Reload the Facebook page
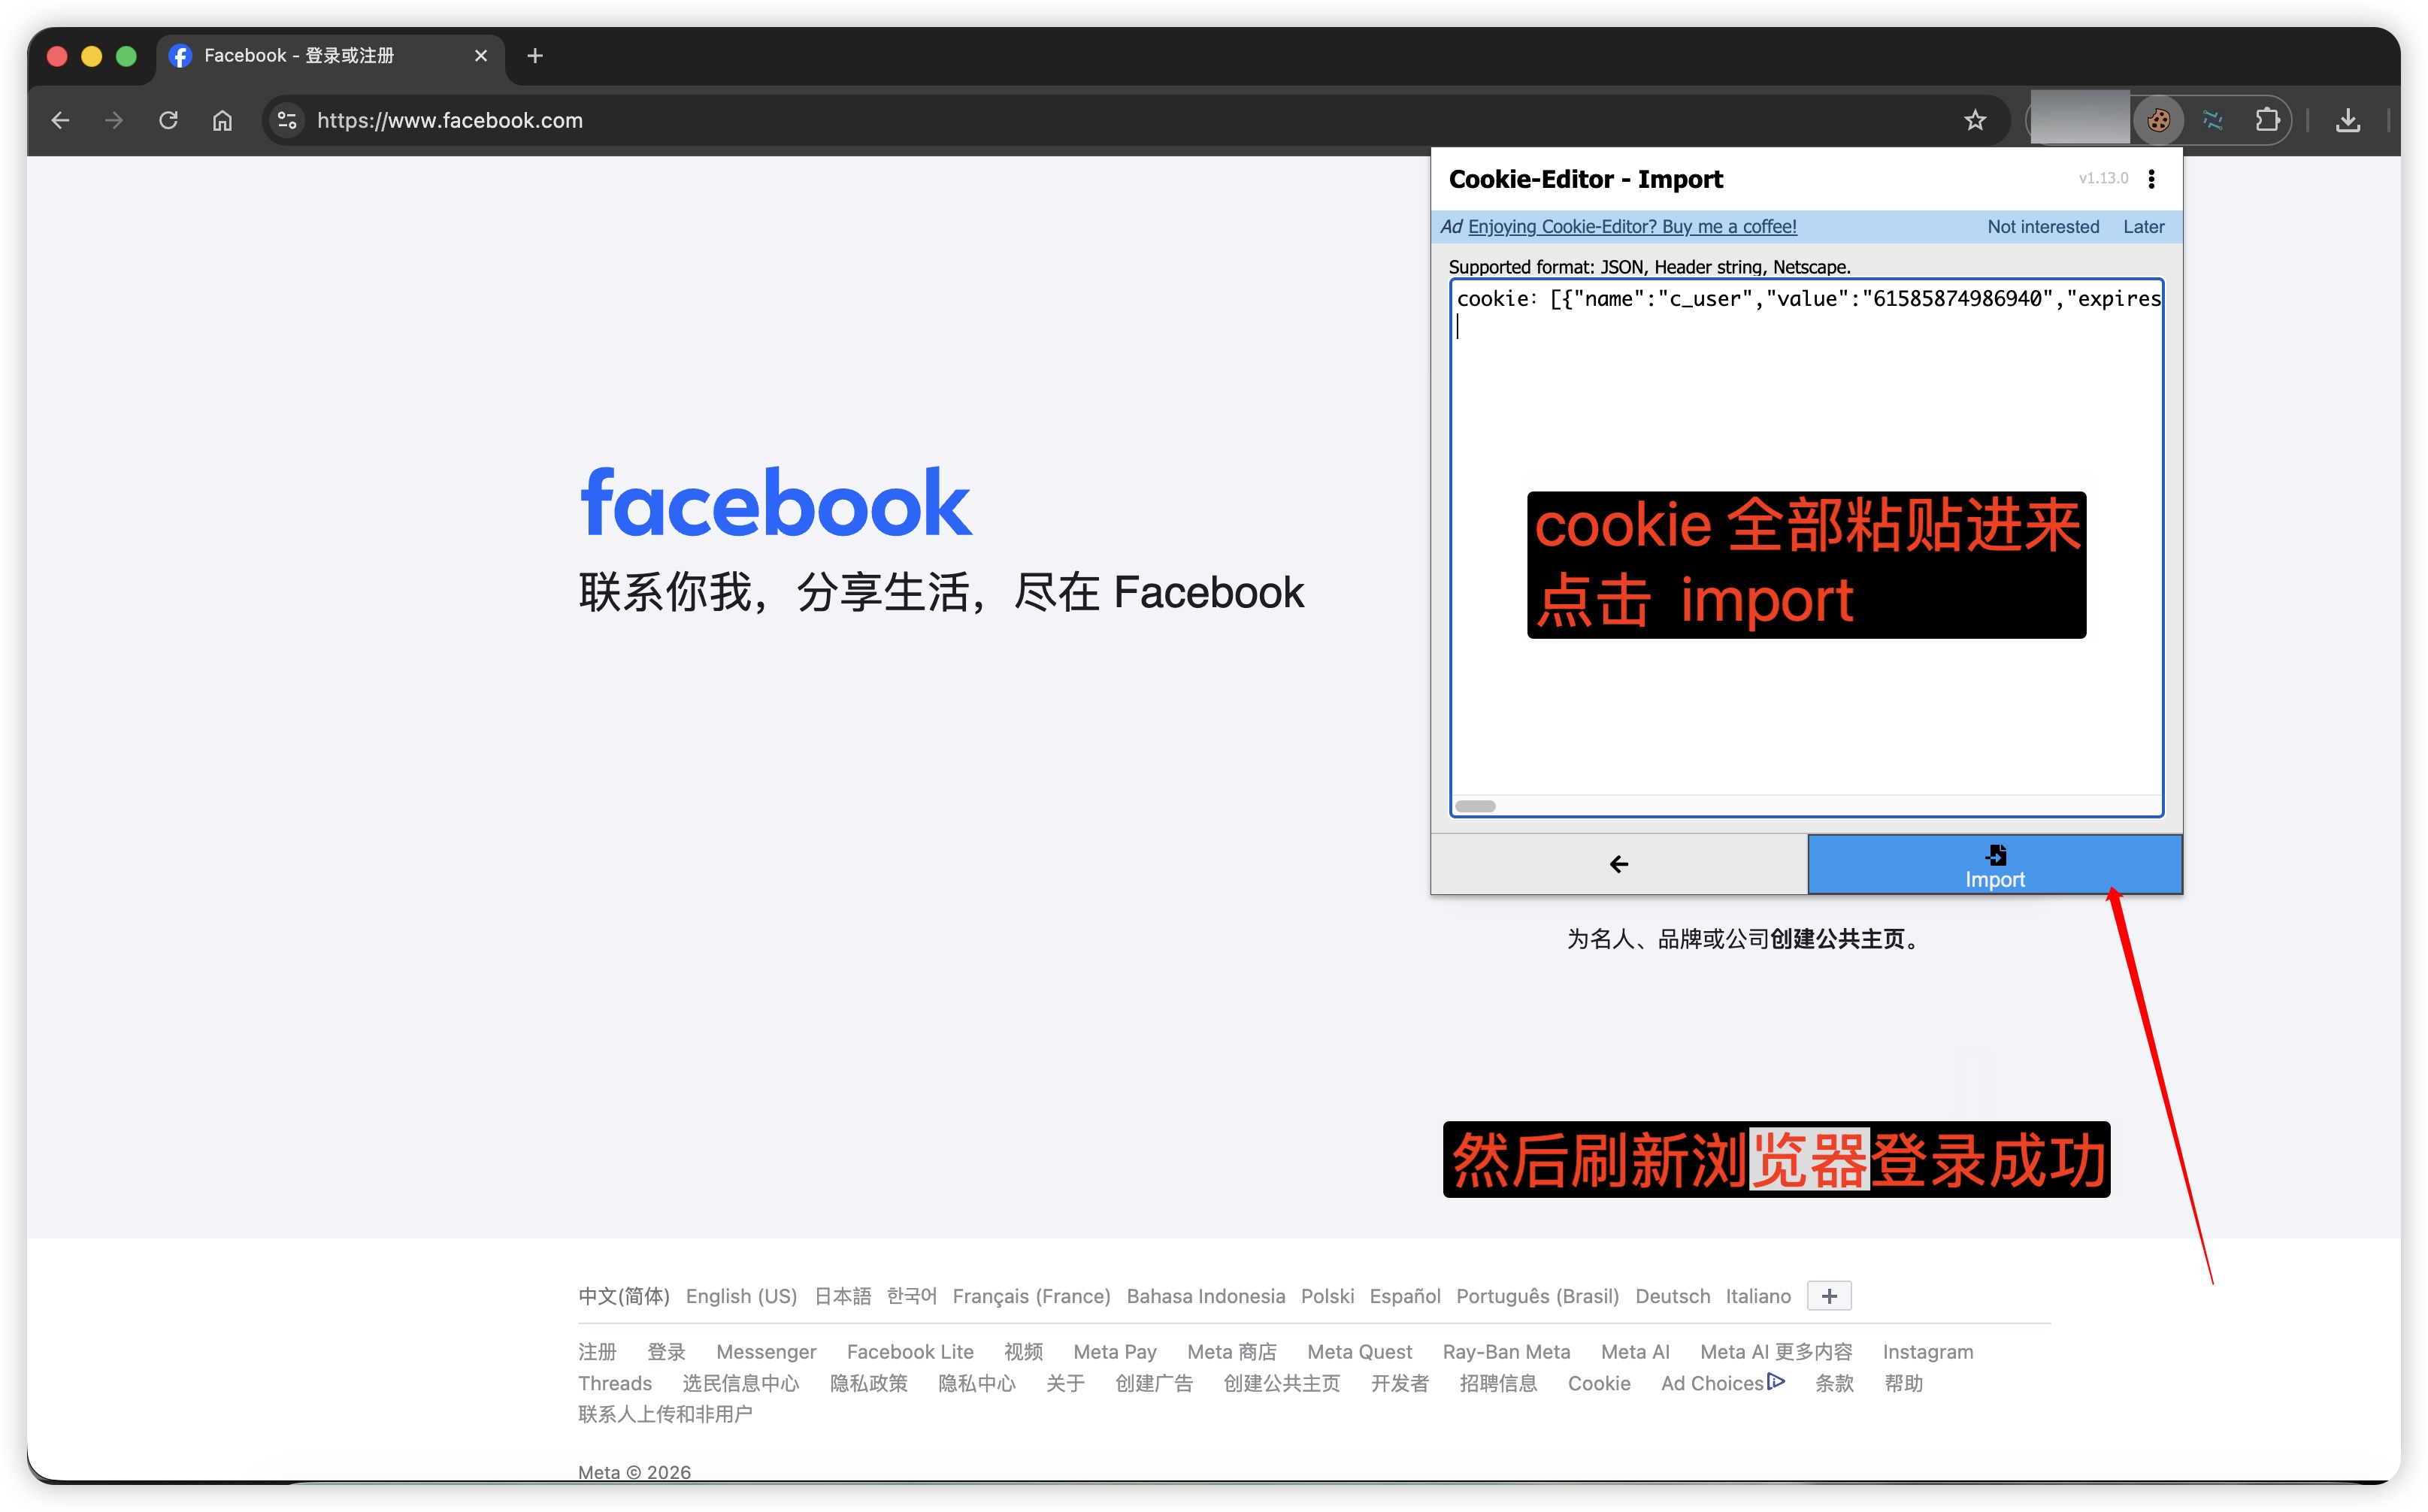Viewport: 2428px width, 1512px height. coord(168,119)
